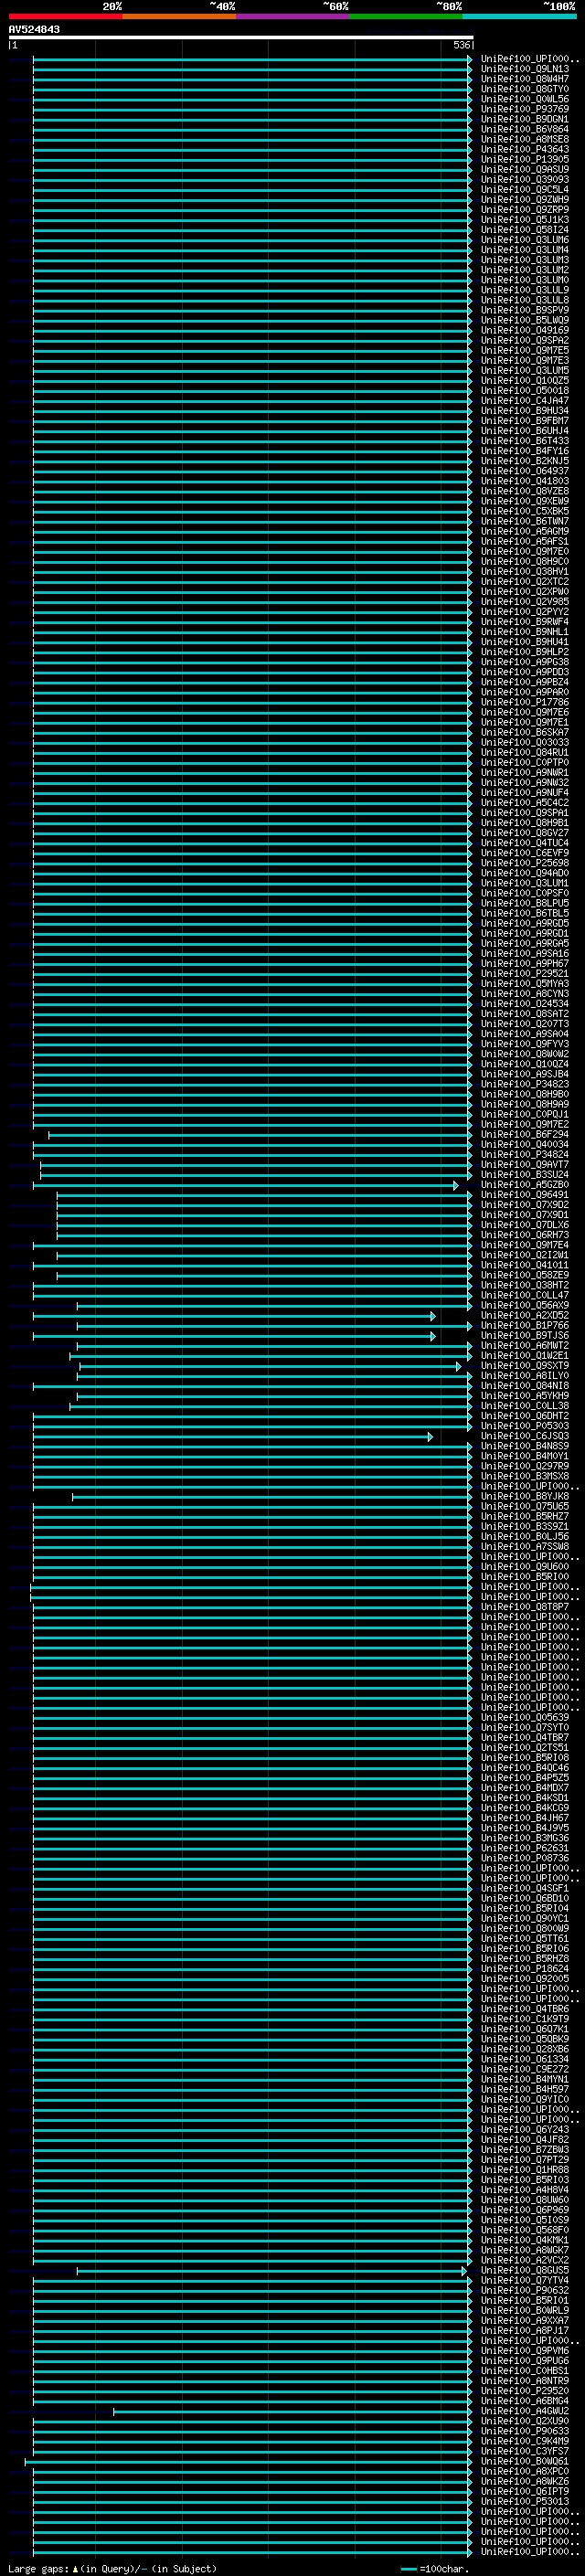Click the purple ~60% identity color bar
The image size is (585, 2576).
[x=293, y=16]
